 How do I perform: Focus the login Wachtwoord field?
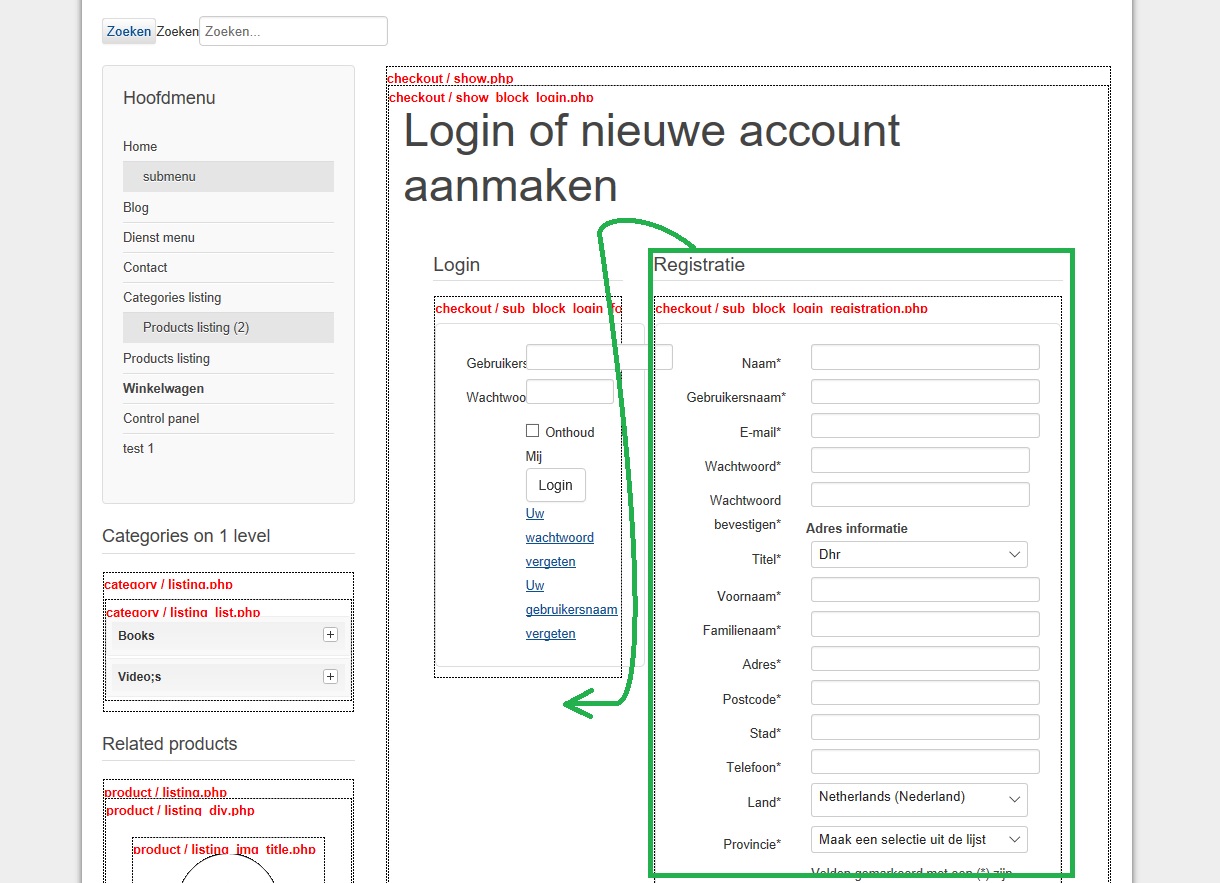570,392
